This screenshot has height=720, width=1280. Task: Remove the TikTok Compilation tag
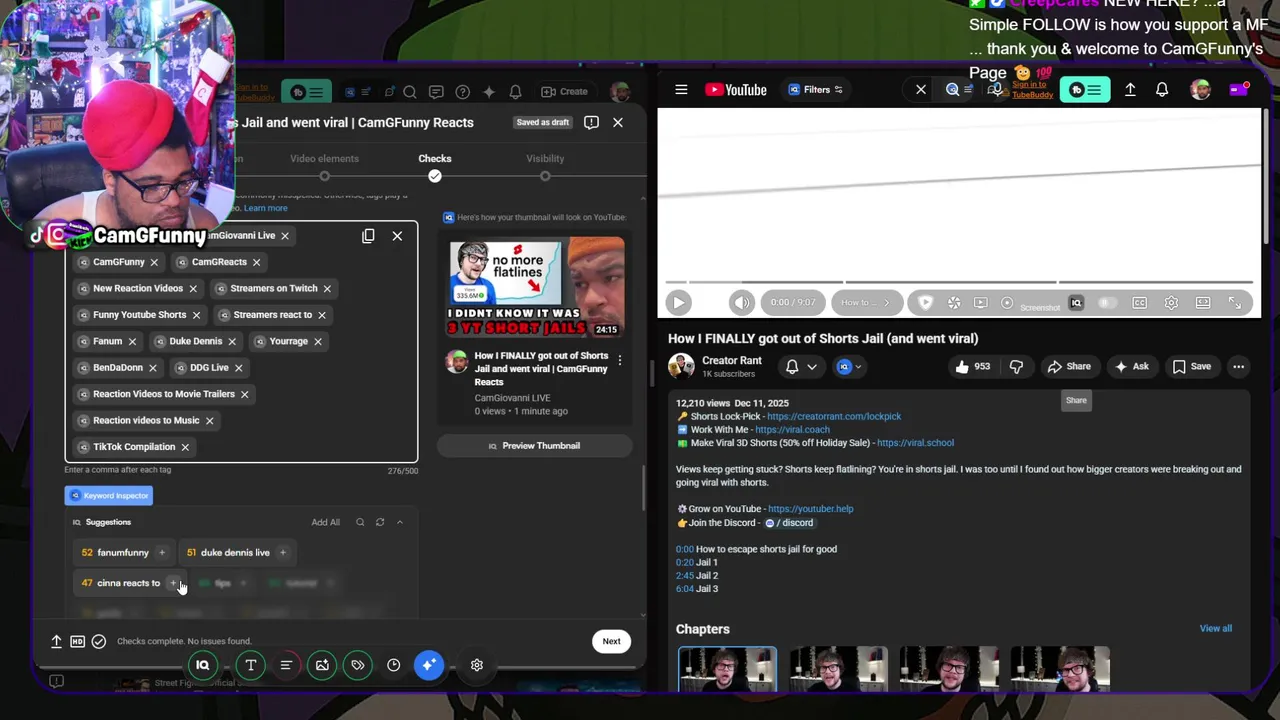[185, 447]
